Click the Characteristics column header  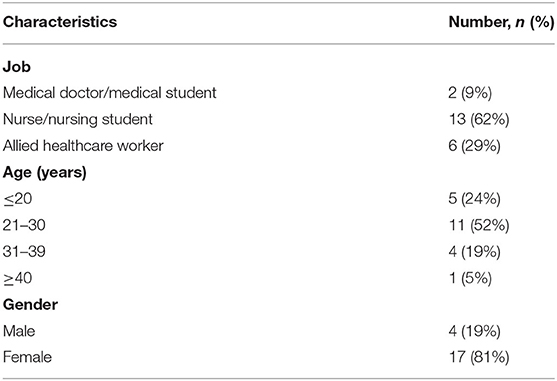coord(60,22)
